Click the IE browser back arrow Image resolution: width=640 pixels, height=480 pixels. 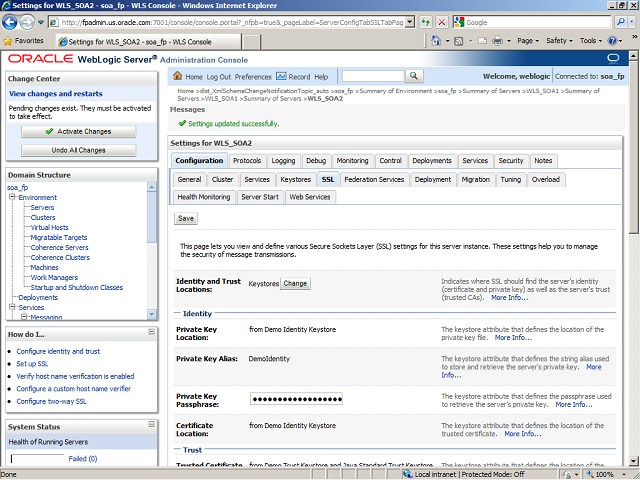(12, 22)
